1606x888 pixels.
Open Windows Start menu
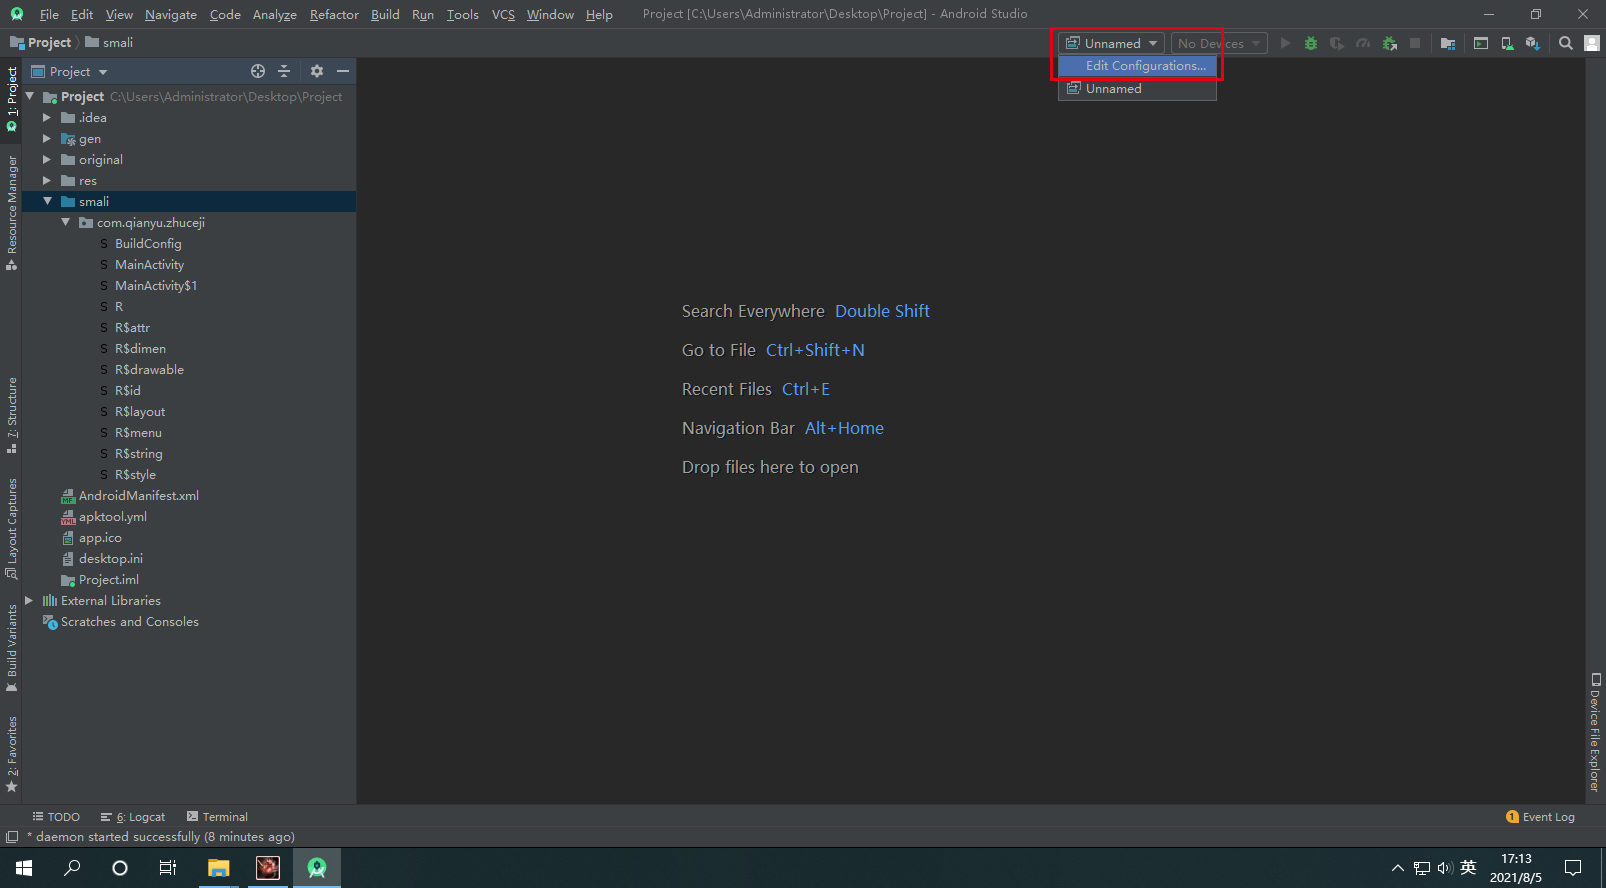tap(24, 867)
